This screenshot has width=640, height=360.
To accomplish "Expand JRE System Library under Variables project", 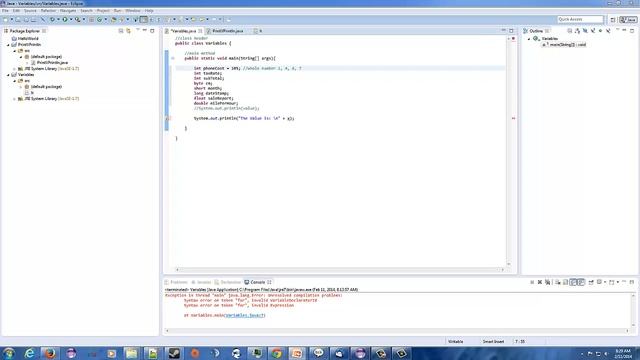I will coord(15,99).
